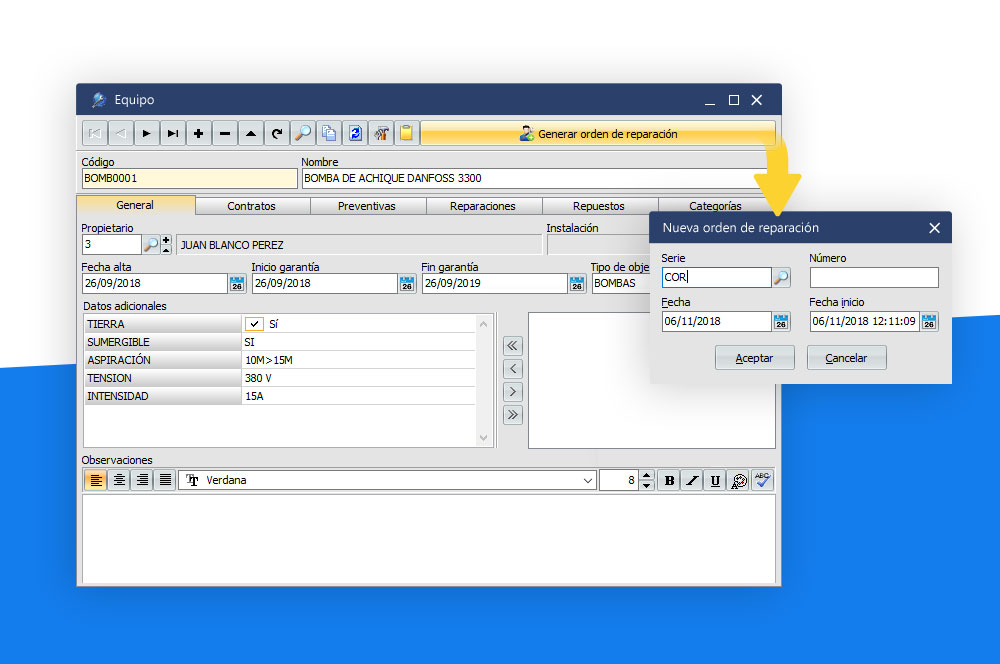Enable center text alignment
Image resolution: width=1000 pixels, height=664 pixels.
click(x=119, y=481)
